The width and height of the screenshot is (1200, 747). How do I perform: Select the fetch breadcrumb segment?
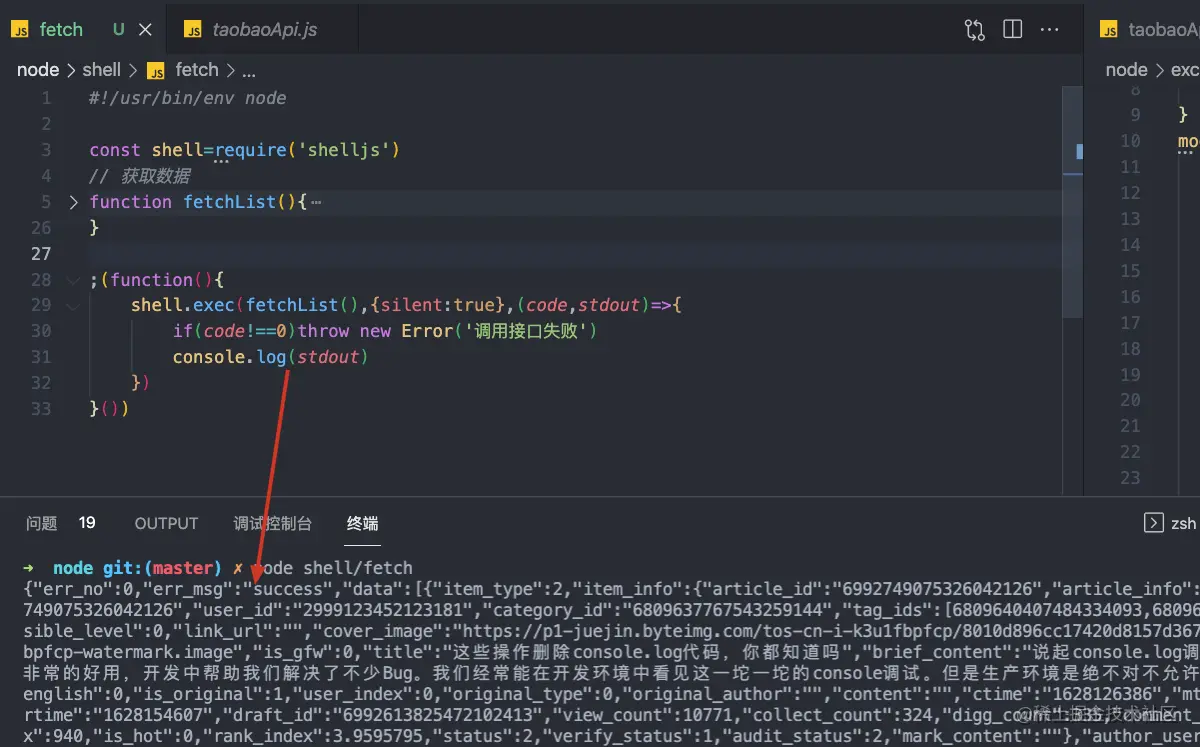tap(197, 70)
